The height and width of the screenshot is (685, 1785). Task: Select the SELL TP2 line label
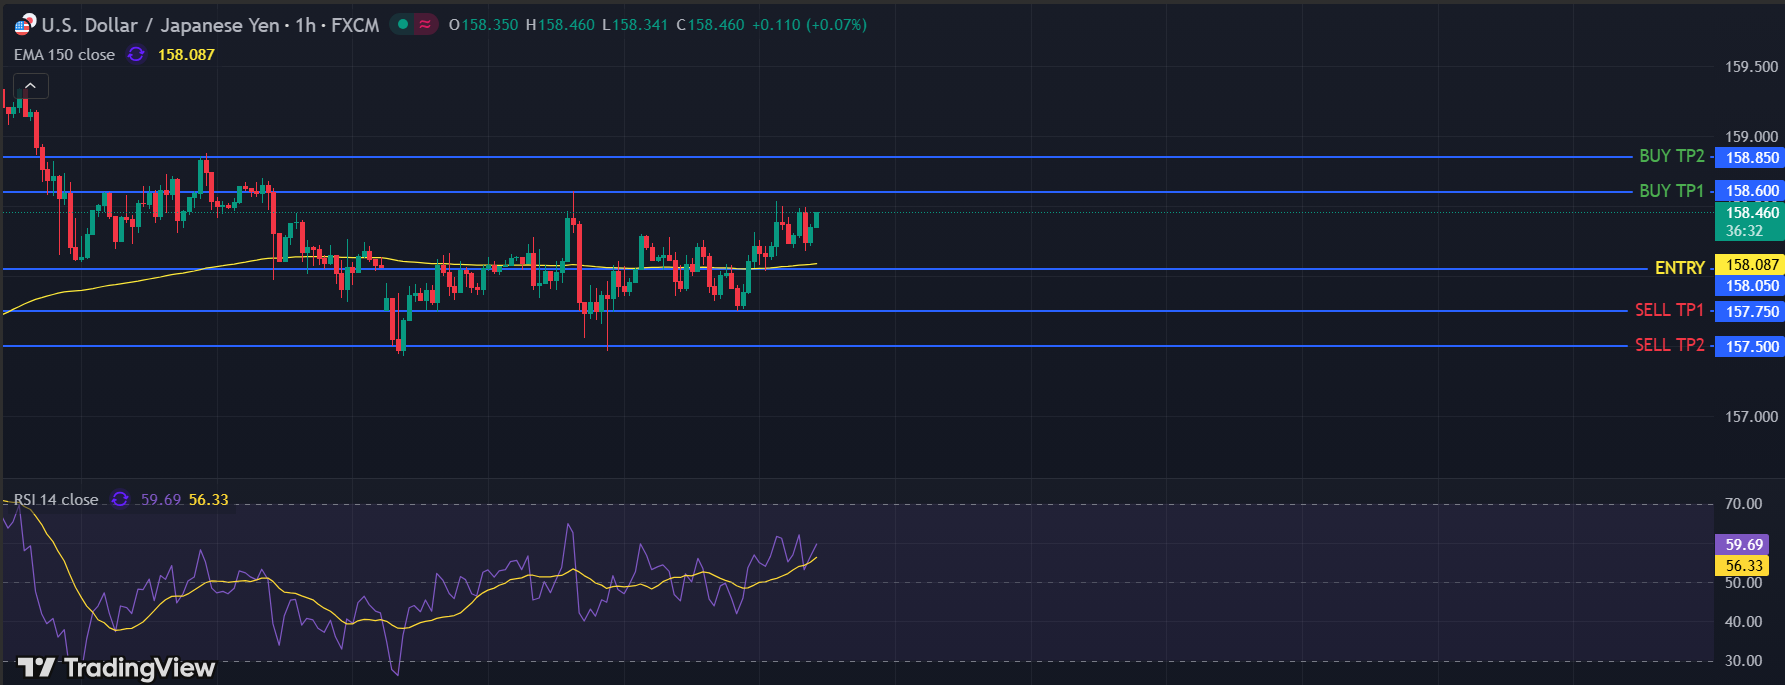click(x=1669, y=345)
